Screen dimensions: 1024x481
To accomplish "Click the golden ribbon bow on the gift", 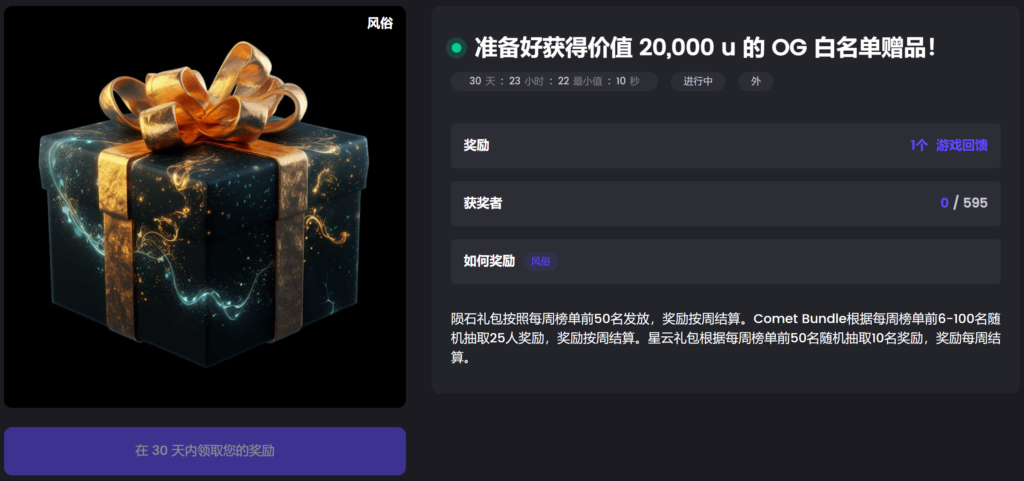I will pos(206,90).
